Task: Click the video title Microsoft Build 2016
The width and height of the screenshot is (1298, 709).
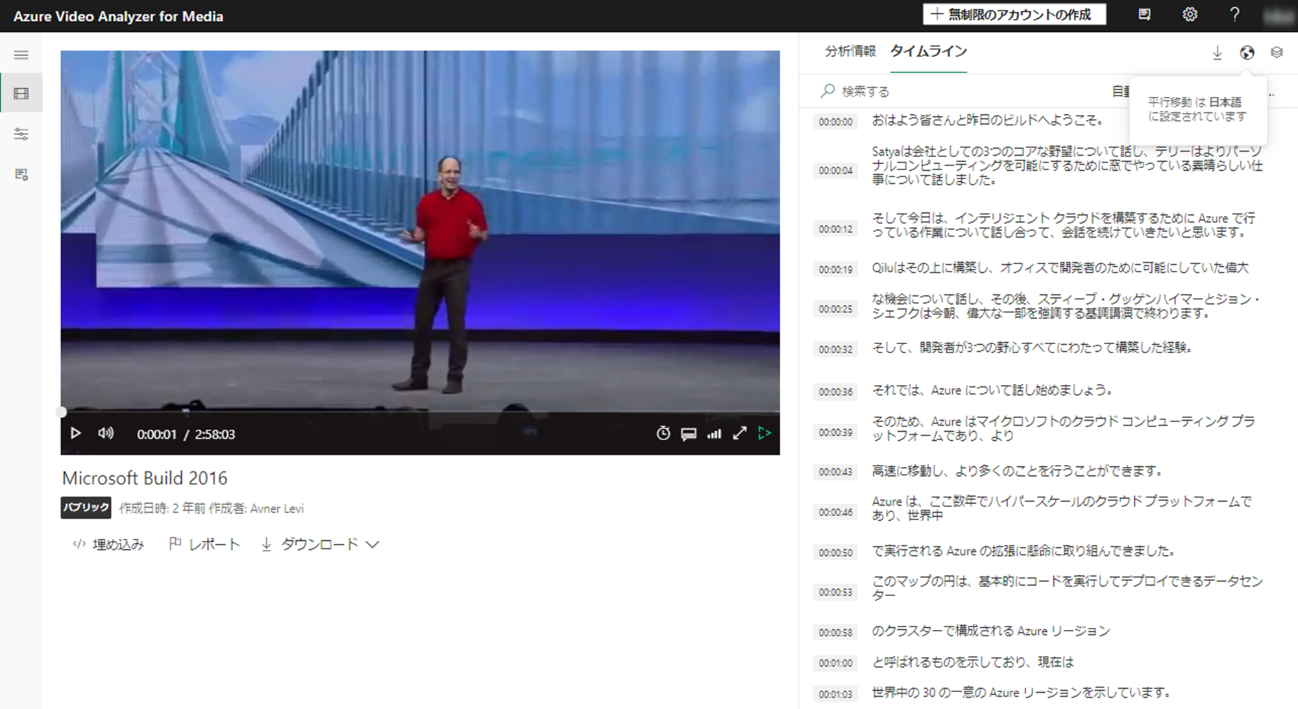Action: click(145, 478)
